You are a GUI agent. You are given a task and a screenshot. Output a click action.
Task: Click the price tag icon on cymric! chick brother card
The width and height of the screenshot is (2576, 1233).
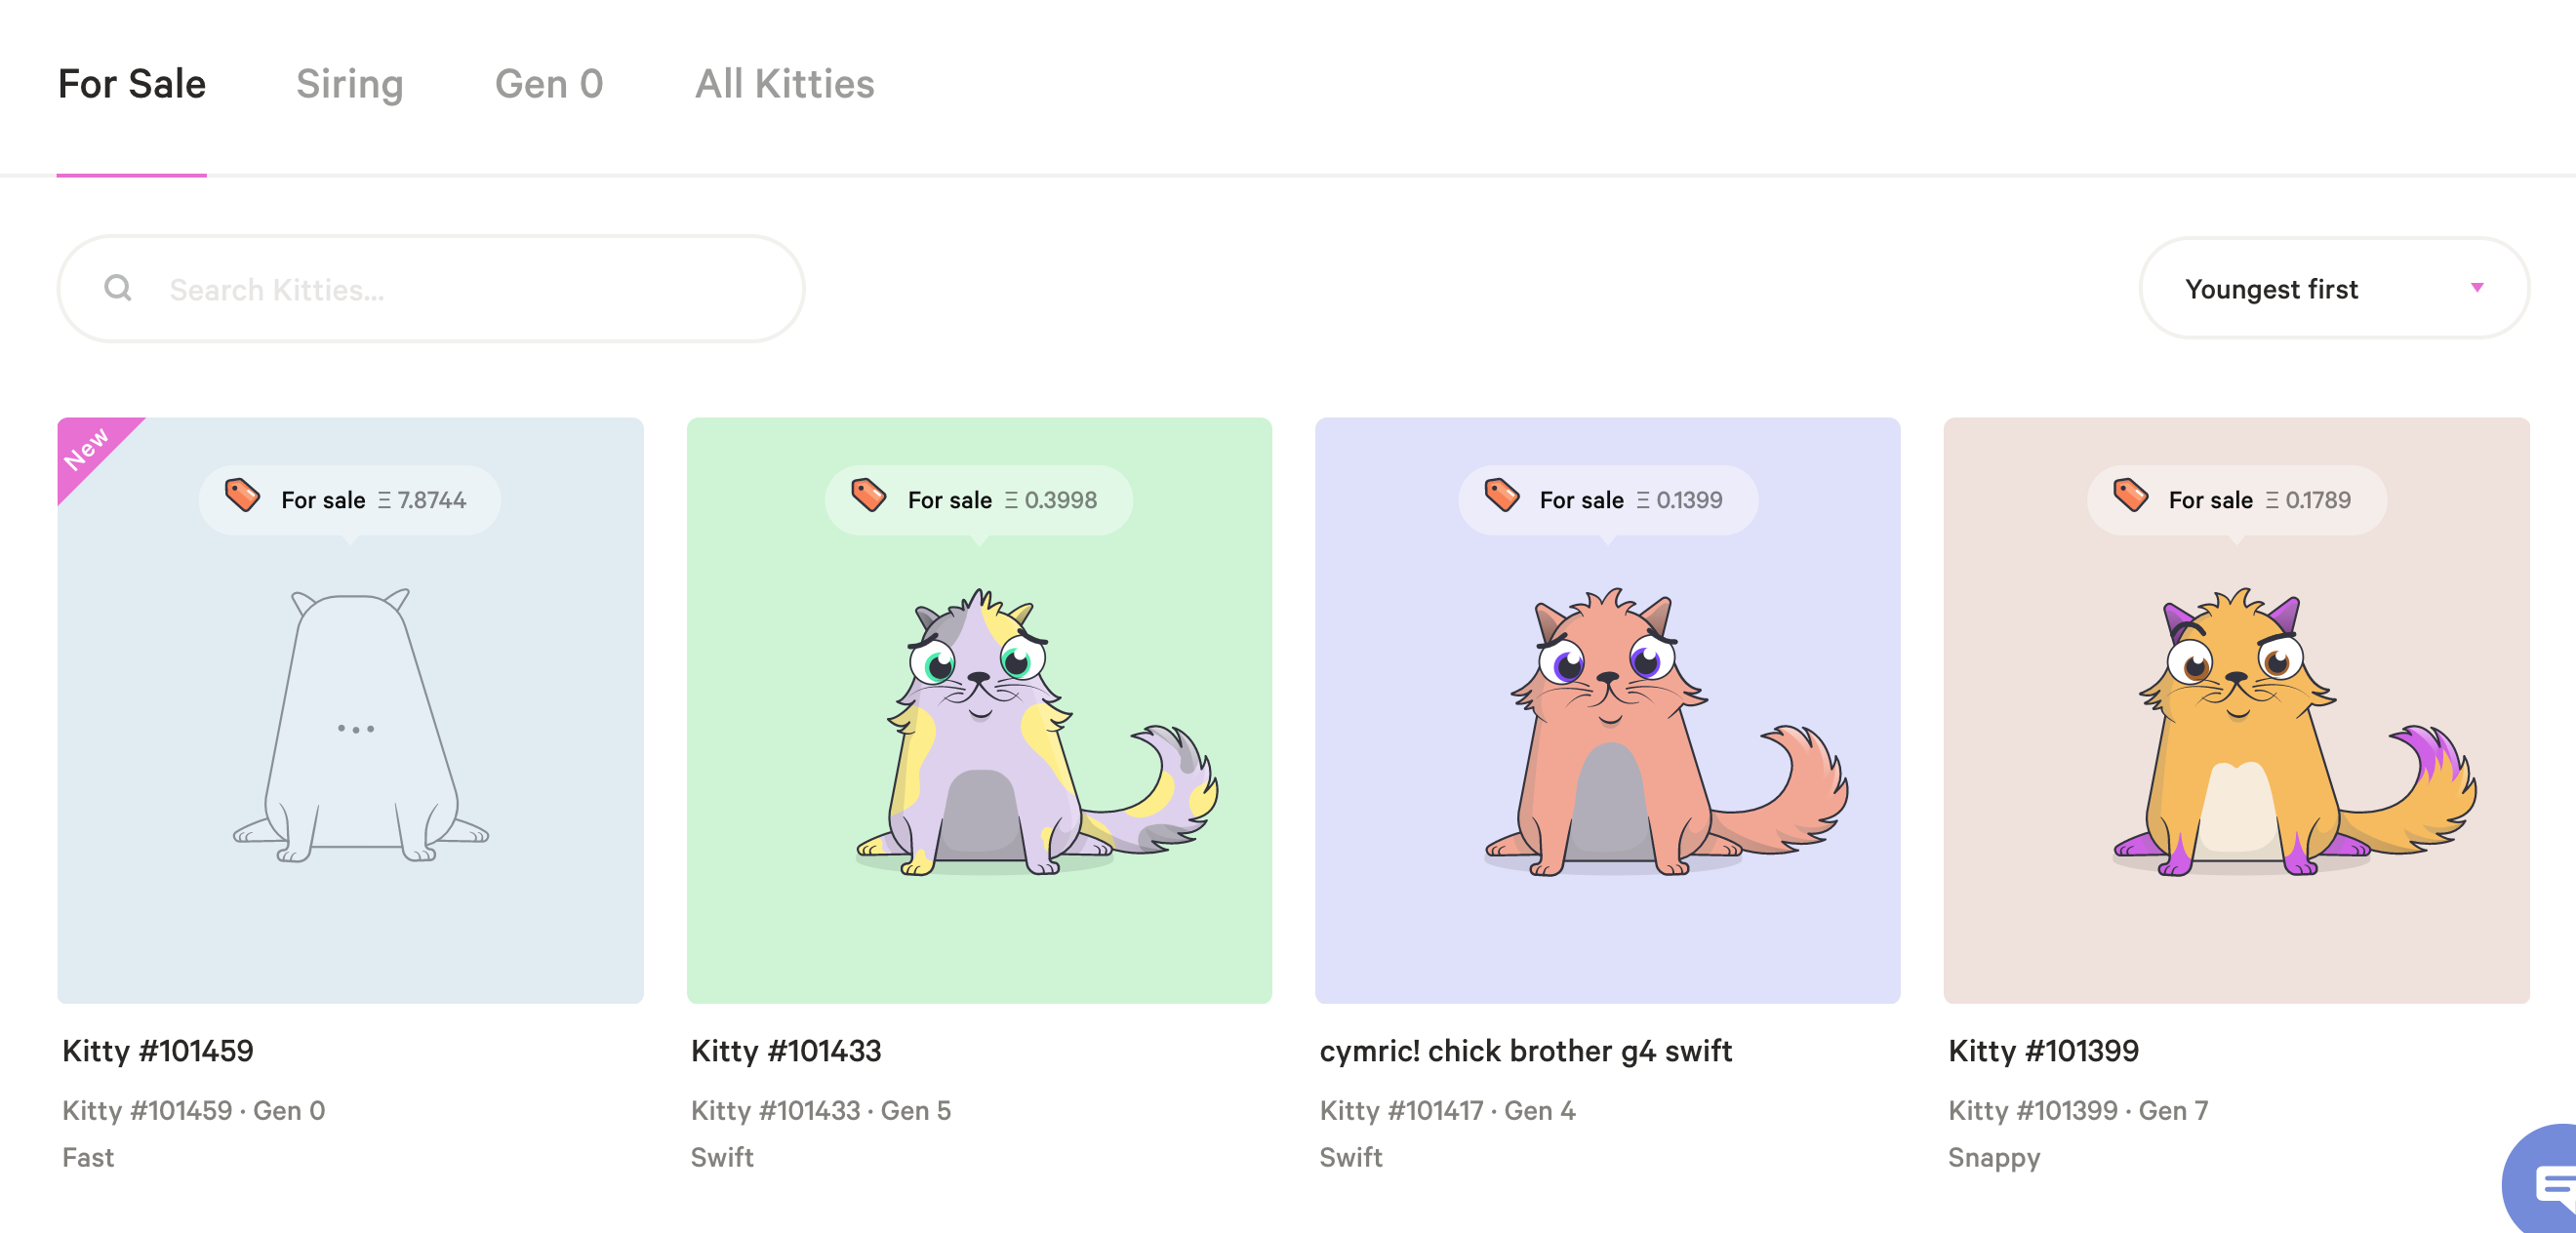pyautogui.click(x=1500, y=498)
